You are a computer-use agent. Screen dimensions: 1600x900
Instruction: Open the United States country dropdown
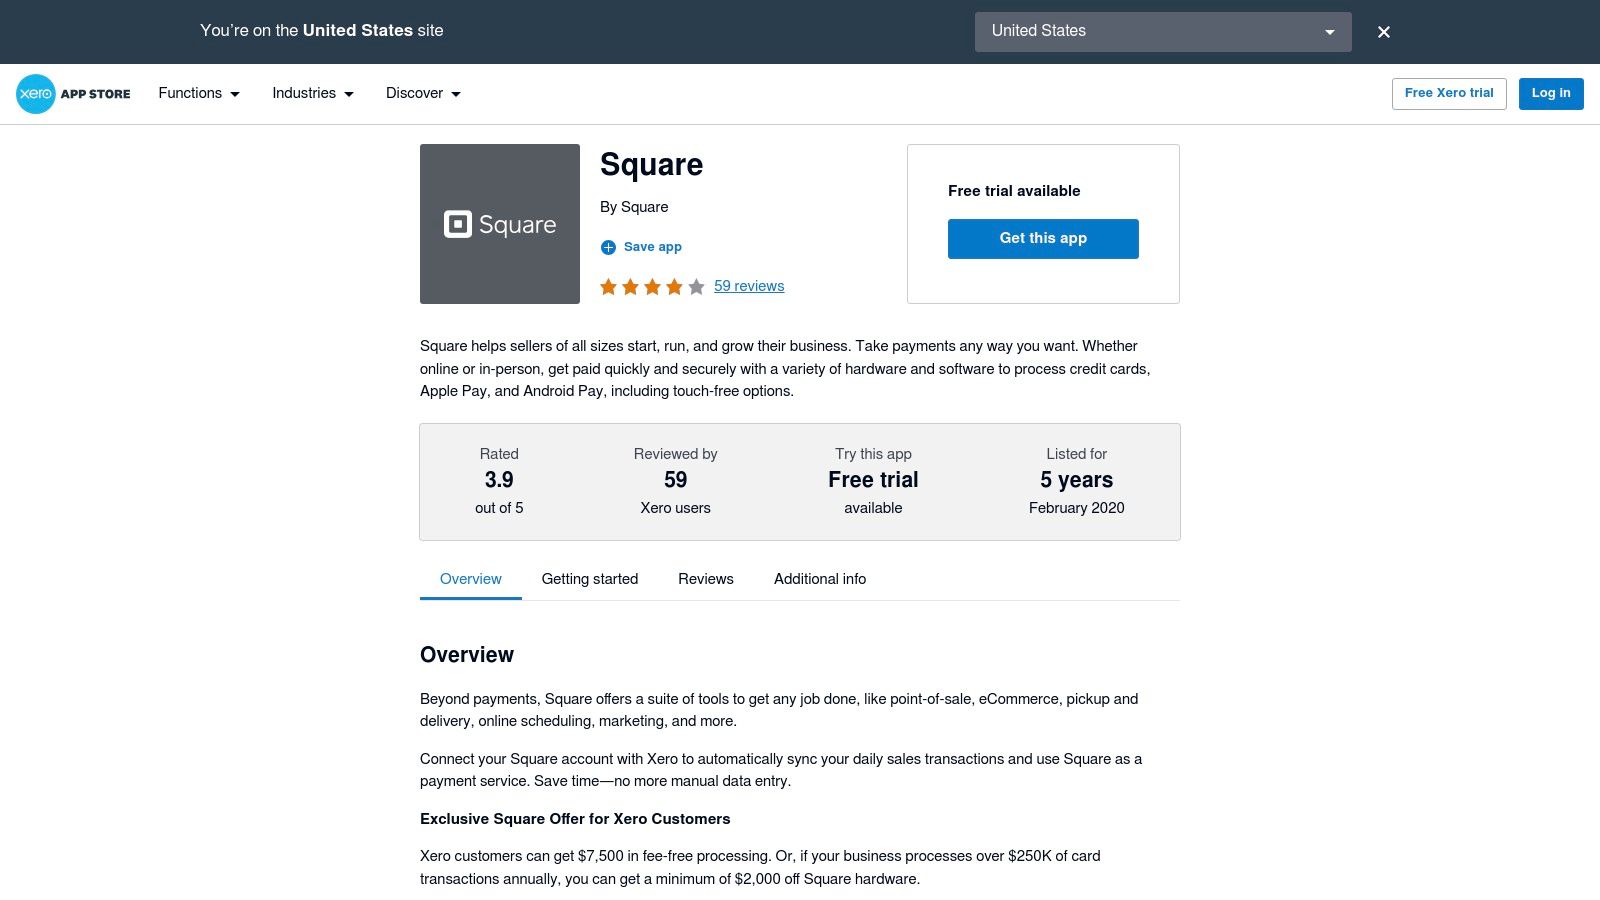(x=1162, y=32)
